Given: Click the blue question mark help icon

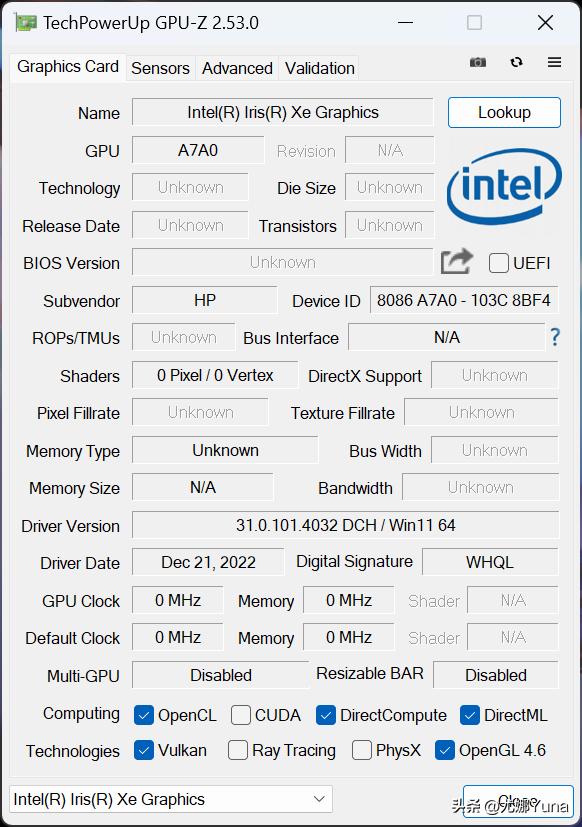Looking at the screenshot, I should point(555,338).
